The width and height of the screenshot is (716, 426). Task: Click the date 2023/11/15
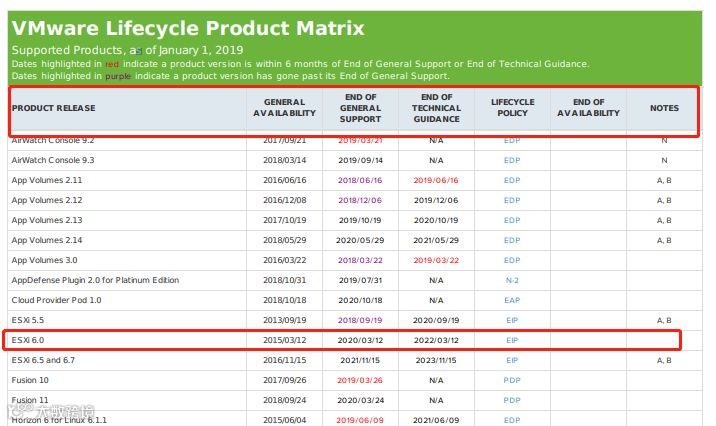[436, 360]
